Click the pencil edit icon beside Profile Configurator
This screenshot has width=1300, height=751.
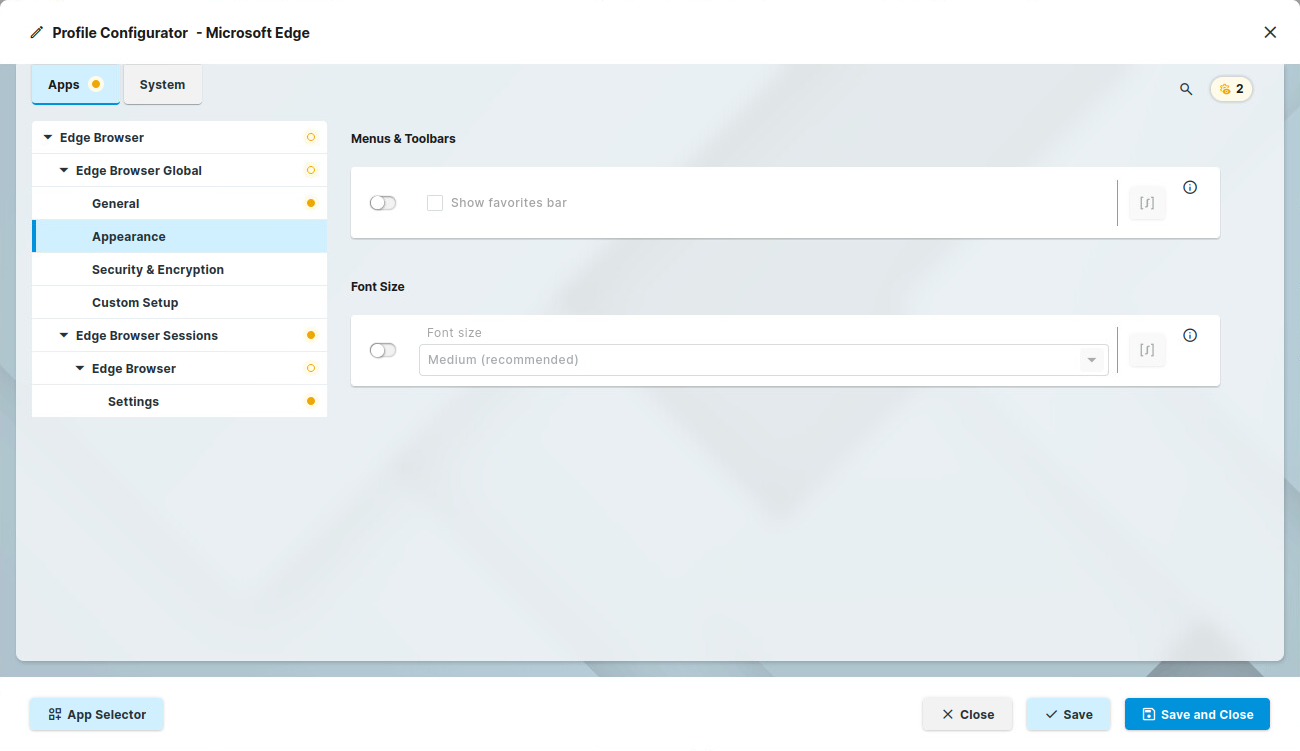click(37, 33)
